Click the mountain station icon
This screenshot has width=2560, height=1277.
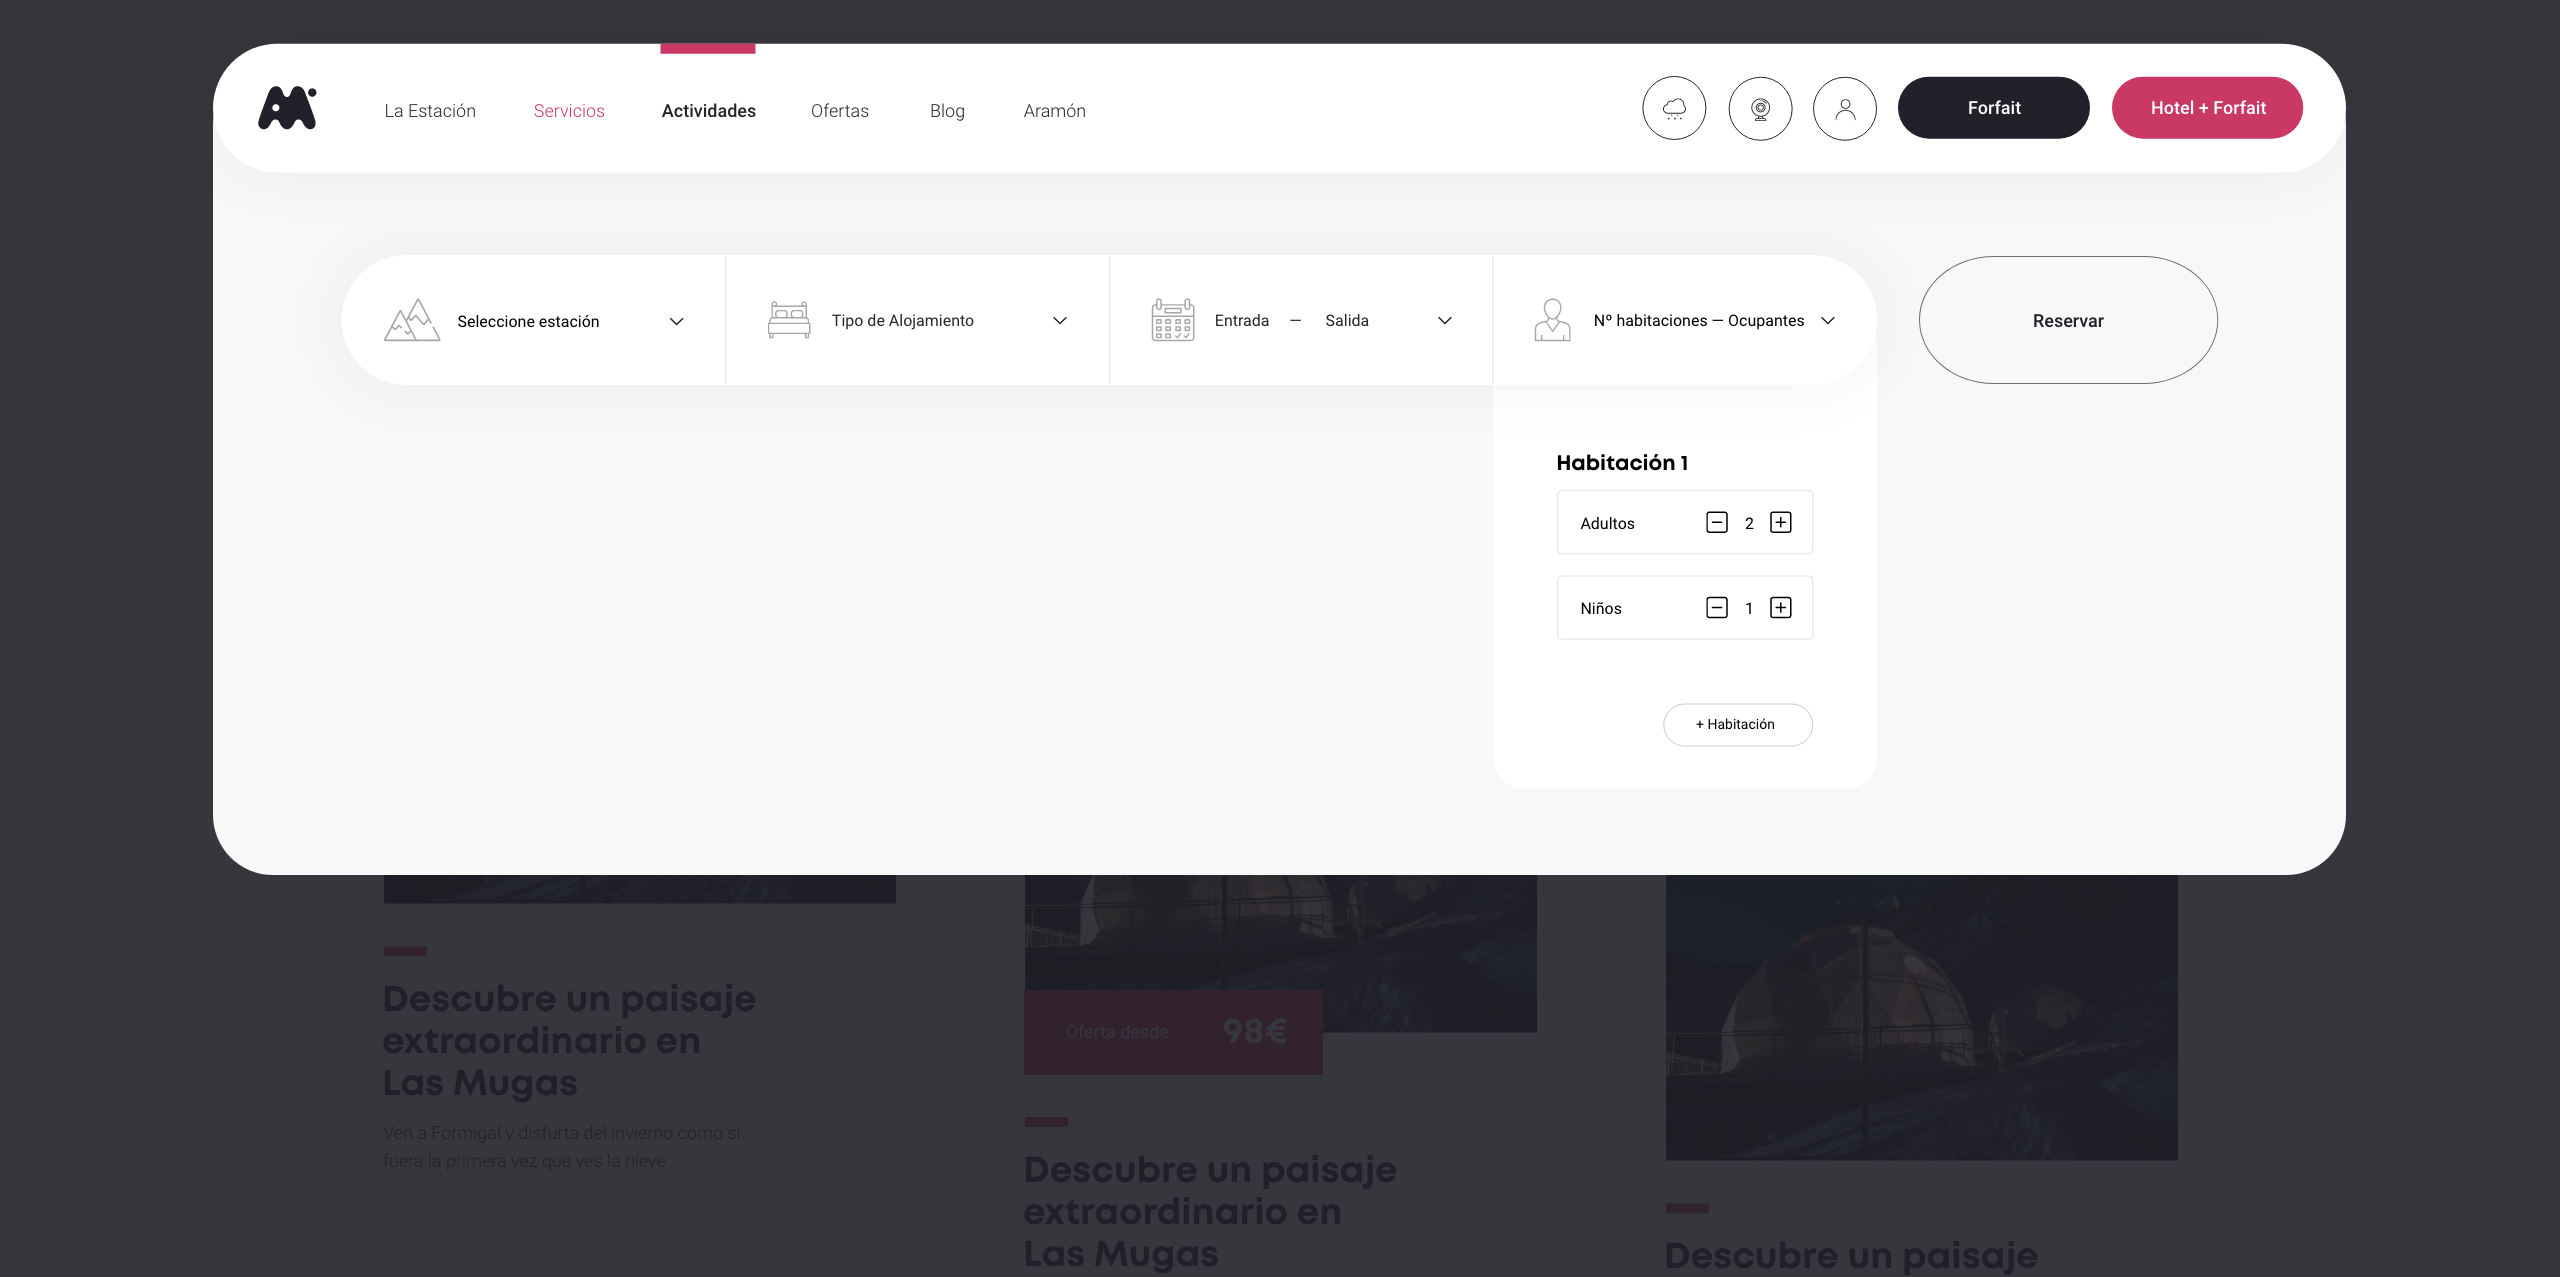[412, 320]
